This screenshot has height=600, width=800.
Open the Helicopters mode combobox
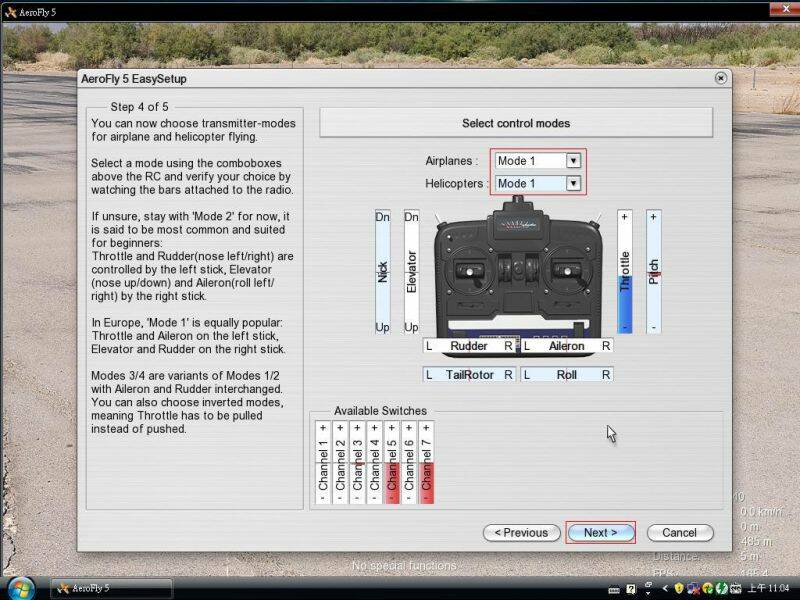pos(538,183)
